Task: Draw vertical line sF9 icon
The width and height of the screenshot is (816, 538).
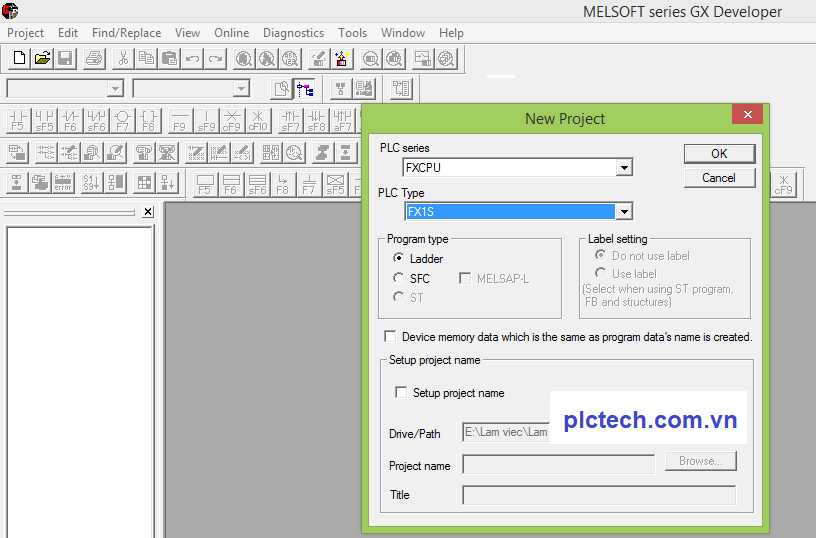Action: click(x=206, y=121)
